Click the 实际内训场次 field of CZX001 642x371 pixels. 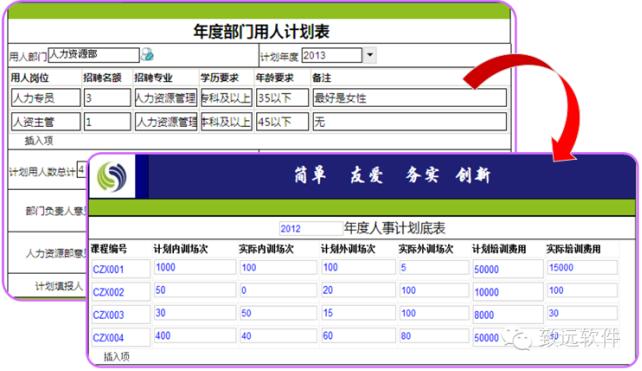tap(278, 267)
